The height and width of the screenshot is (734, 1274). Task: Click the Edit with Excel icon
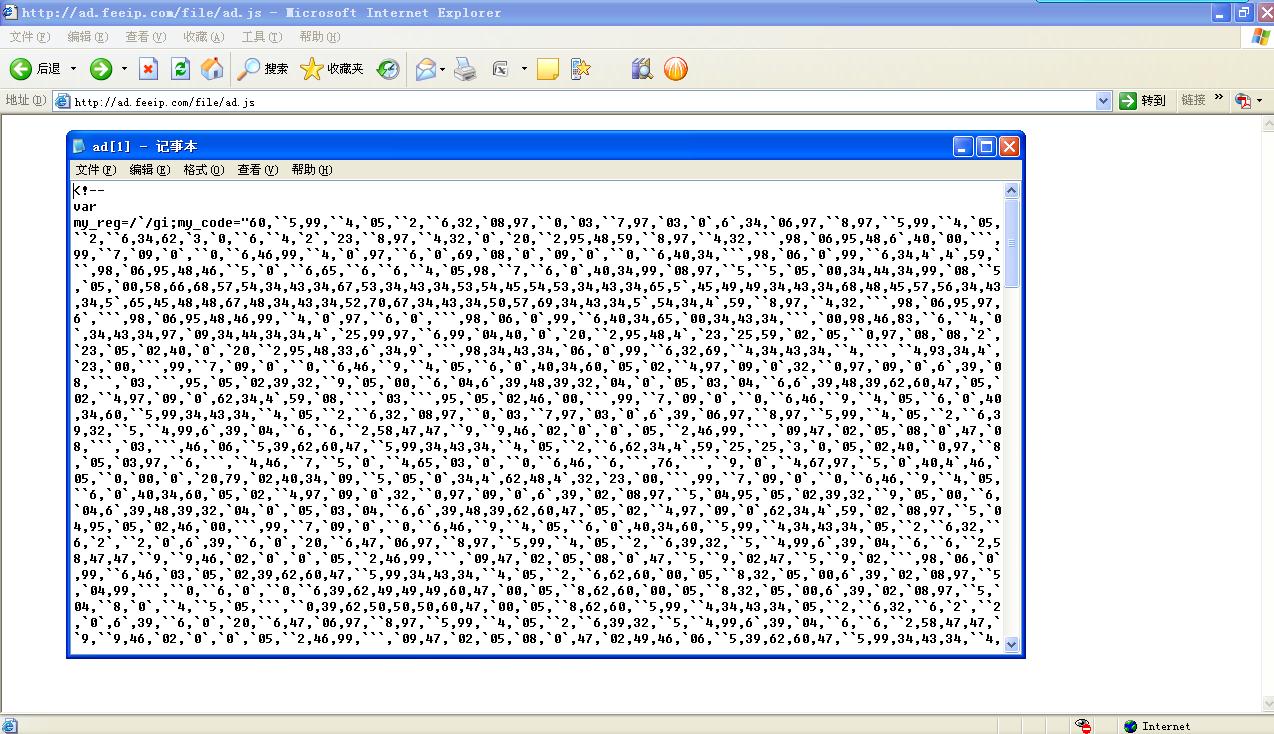coord(500,69)
